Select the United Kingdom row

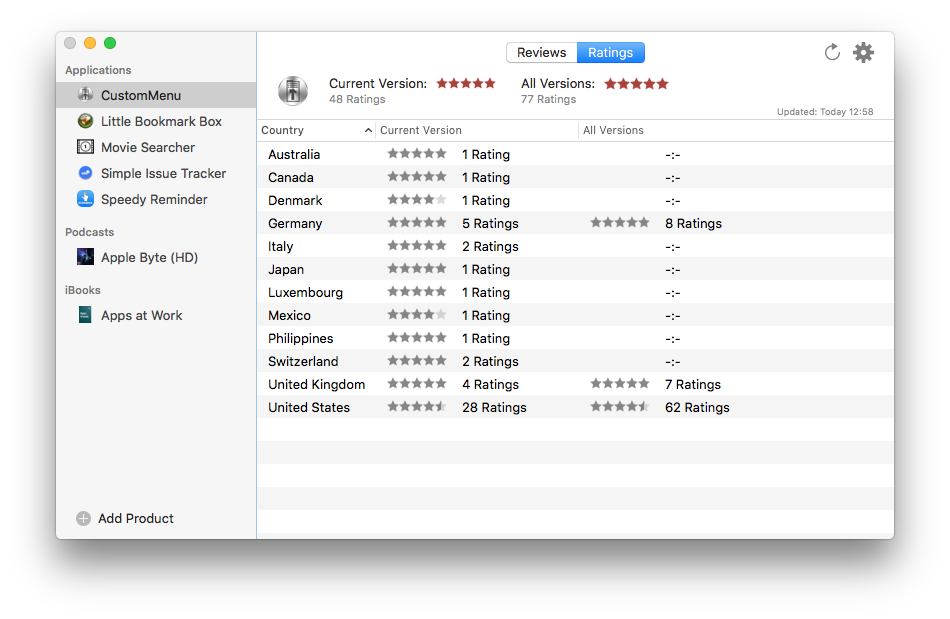point(576,385)
